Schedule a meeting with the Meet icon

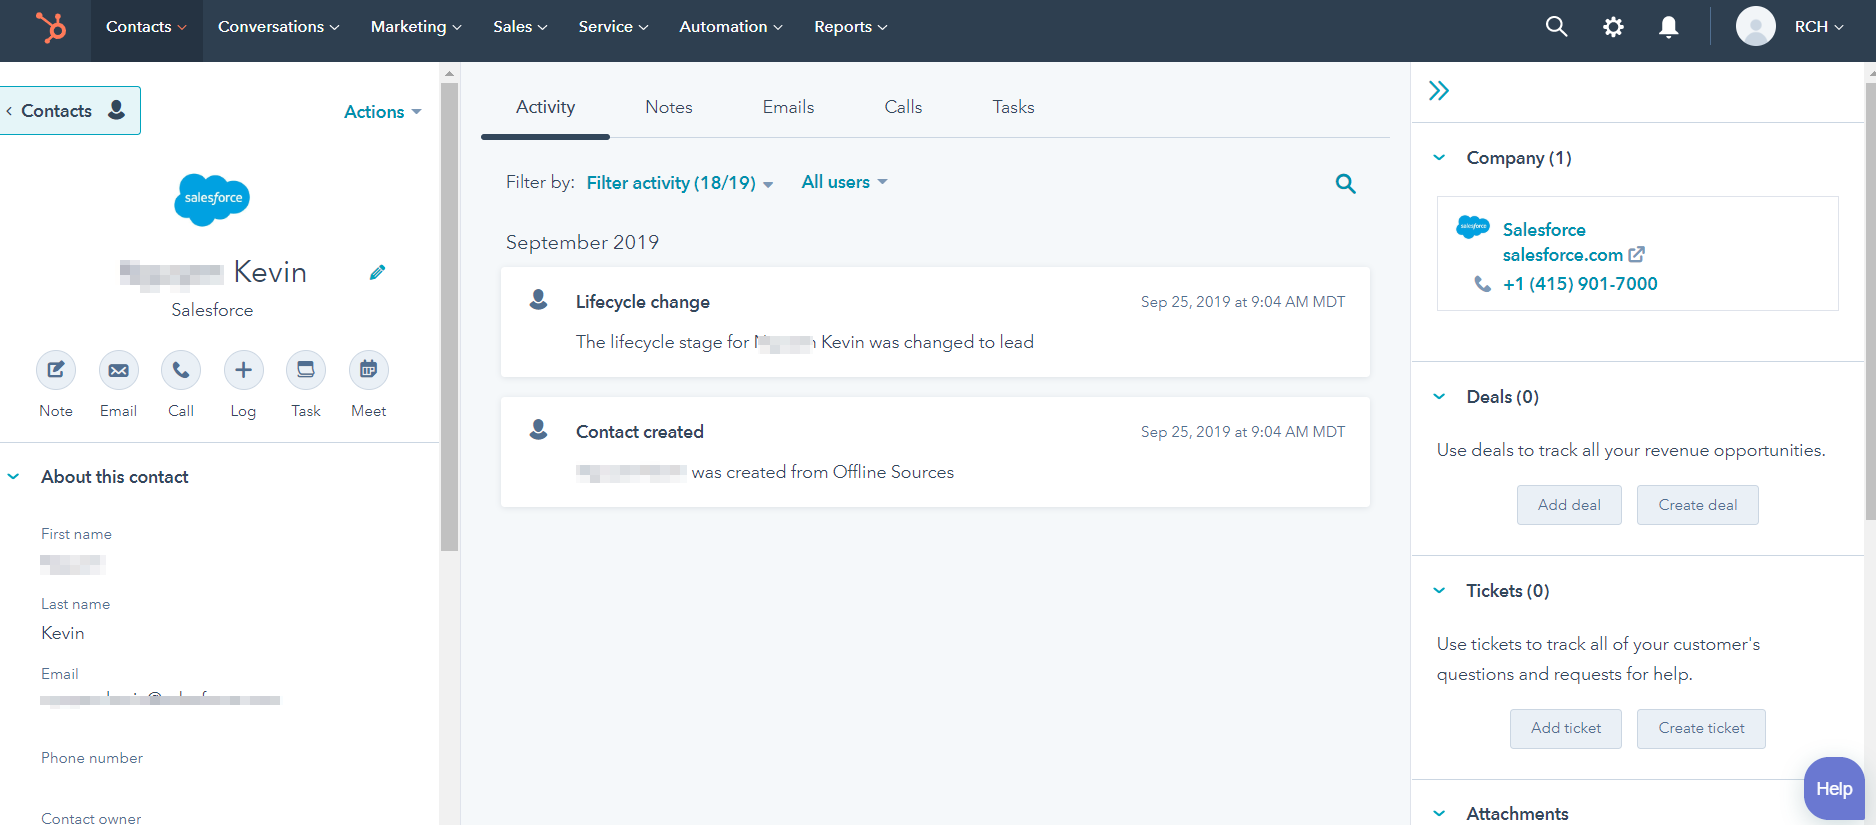point(368,370)
